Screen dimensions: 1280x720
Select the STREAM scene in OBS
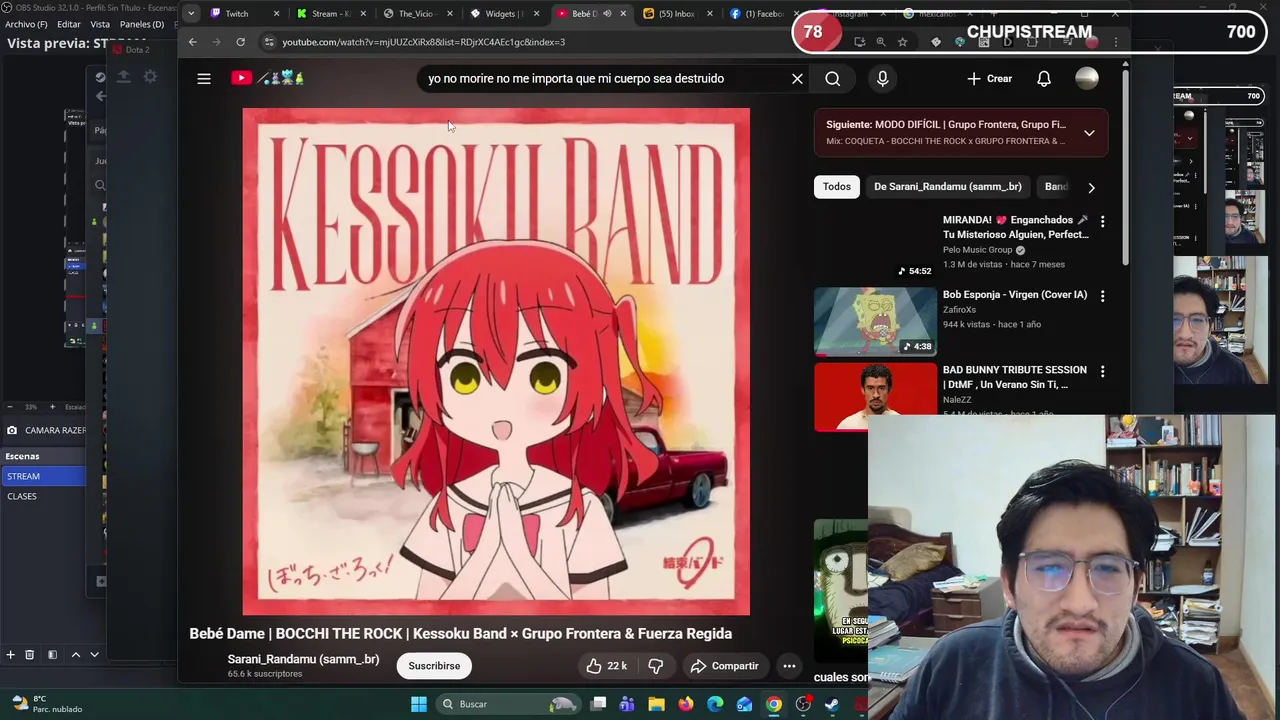[43, 476]
